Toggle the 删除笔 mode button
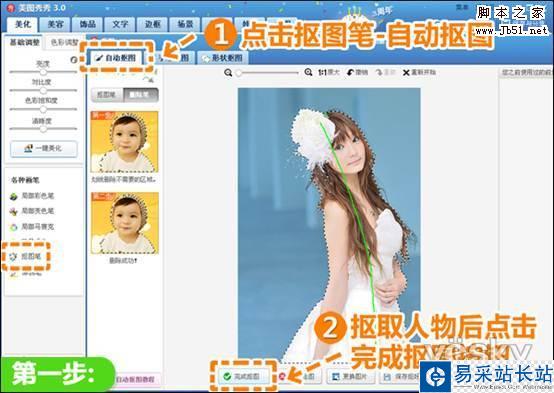554x393 pixels. pyautogui.click(x=141, y=95)
